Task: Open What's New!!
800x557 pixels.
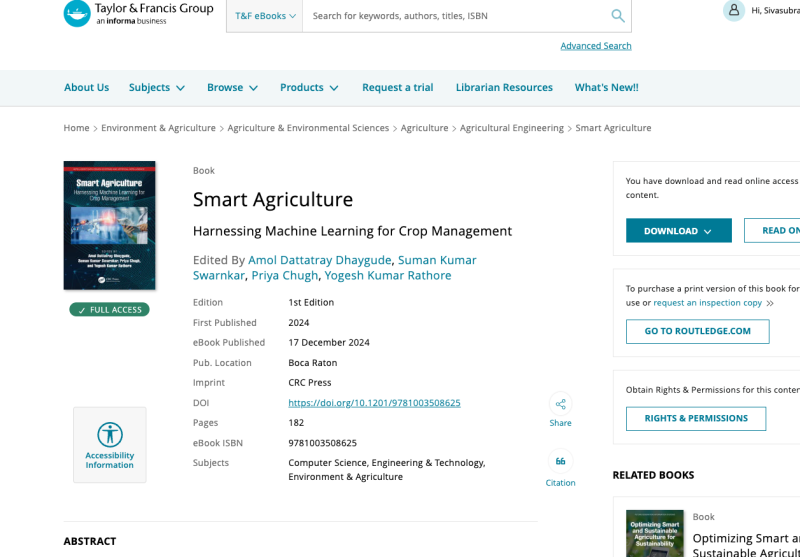Action: 606,88
